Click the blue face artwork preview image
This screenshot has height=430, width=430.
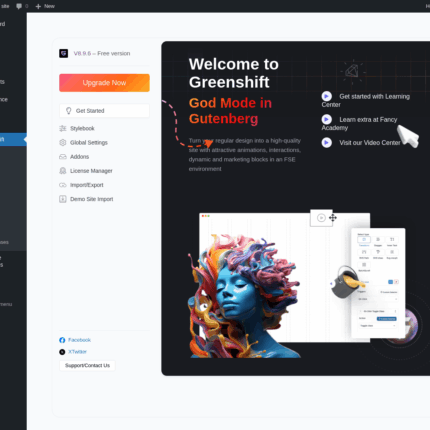pyautogui.click(x=245, y=296)
